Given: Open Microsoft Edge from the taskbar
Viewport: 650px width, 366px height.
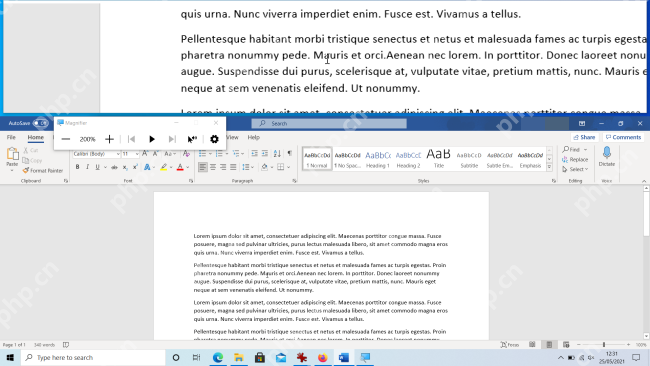Looking at the screenshot, I should pyautogui.click(x=218, y=357).
